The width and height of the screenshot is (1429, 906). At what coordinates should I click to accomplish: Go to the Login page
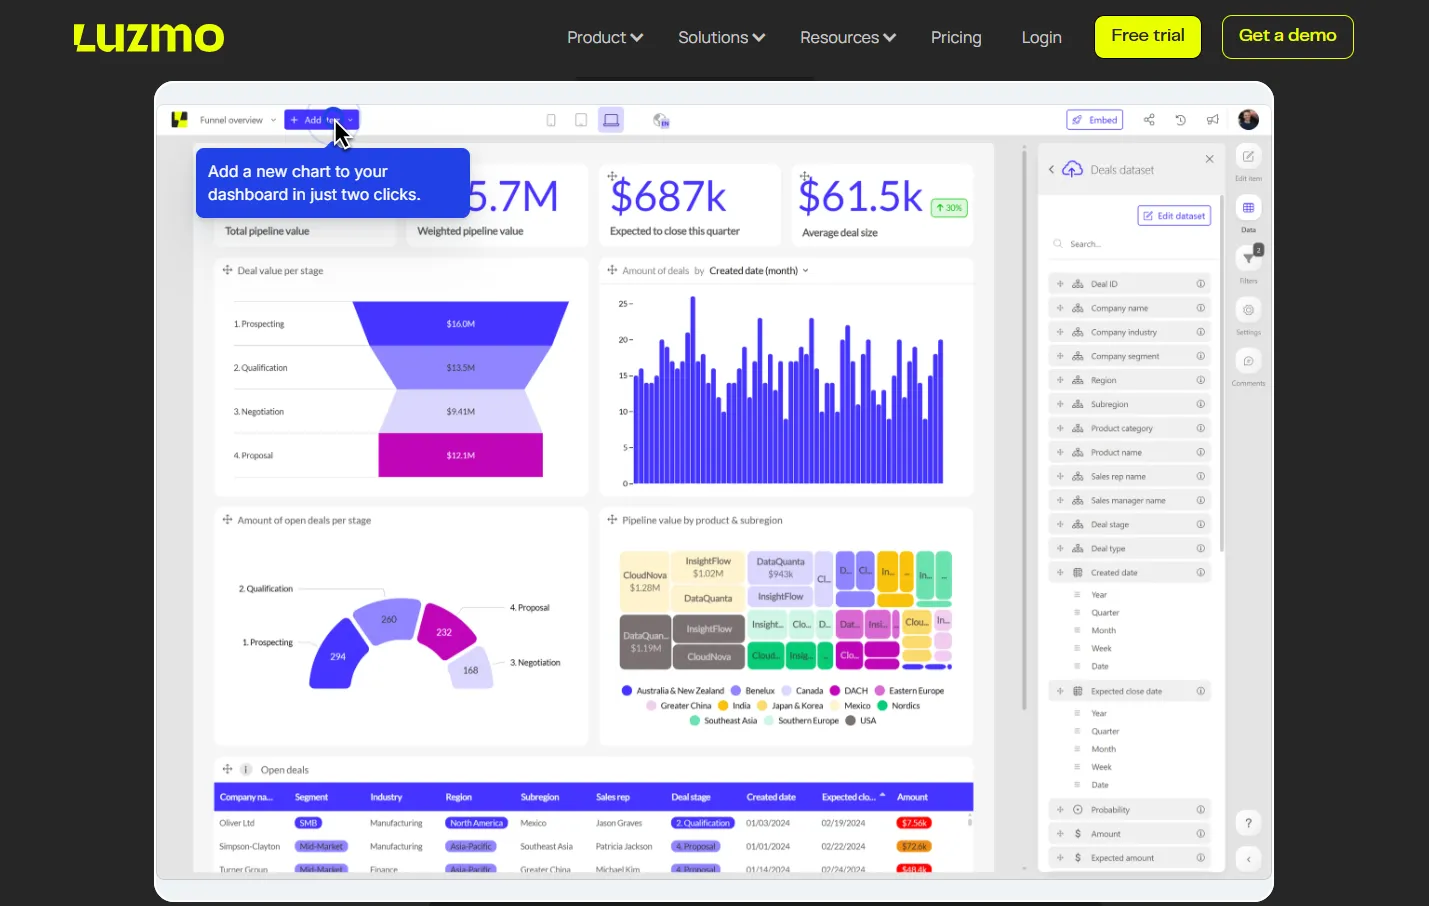[1041, 37]
